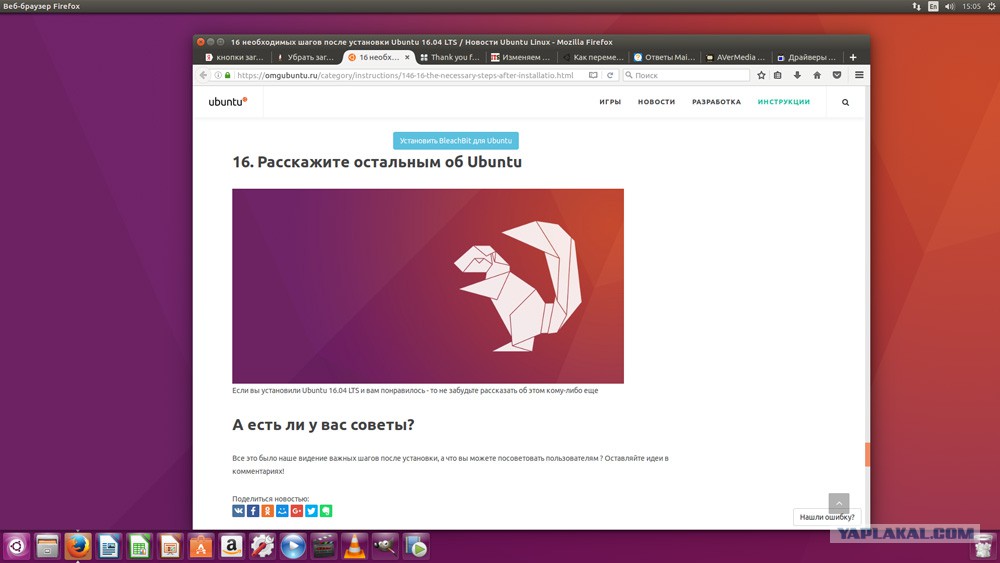Click the URL address bar field
Screen dimensions: 1000x563
click(x=408, y=75)
